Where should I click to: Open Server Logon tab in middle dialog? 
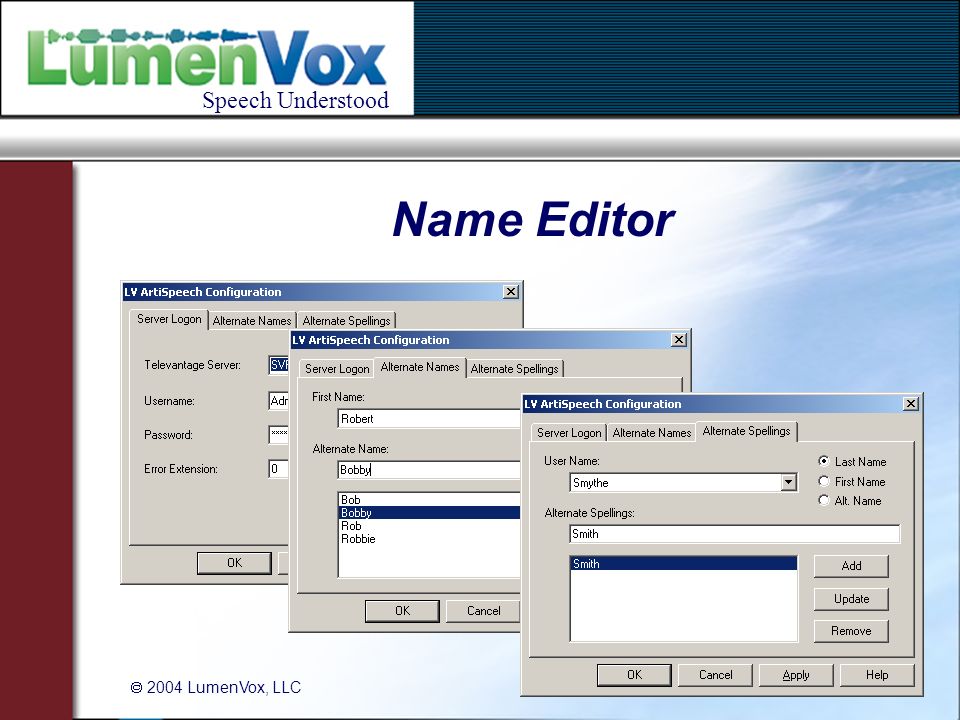pos(337,369)
